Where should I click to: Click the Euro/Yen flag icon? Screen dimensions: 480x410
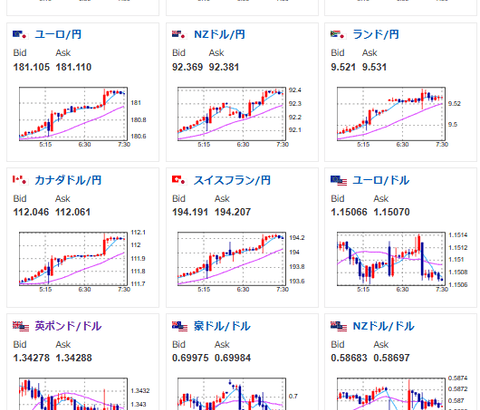pyautogui.click(x=20, y=34)
